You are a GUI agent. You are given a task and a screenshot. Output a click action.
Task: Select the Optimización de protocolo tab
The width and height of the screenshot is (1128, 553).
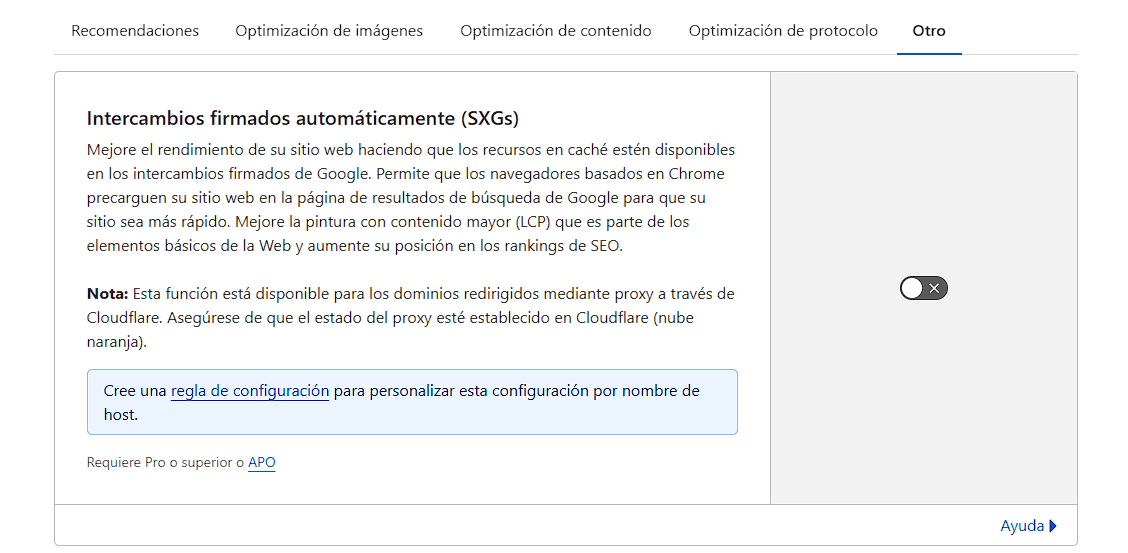coord(783,31)
